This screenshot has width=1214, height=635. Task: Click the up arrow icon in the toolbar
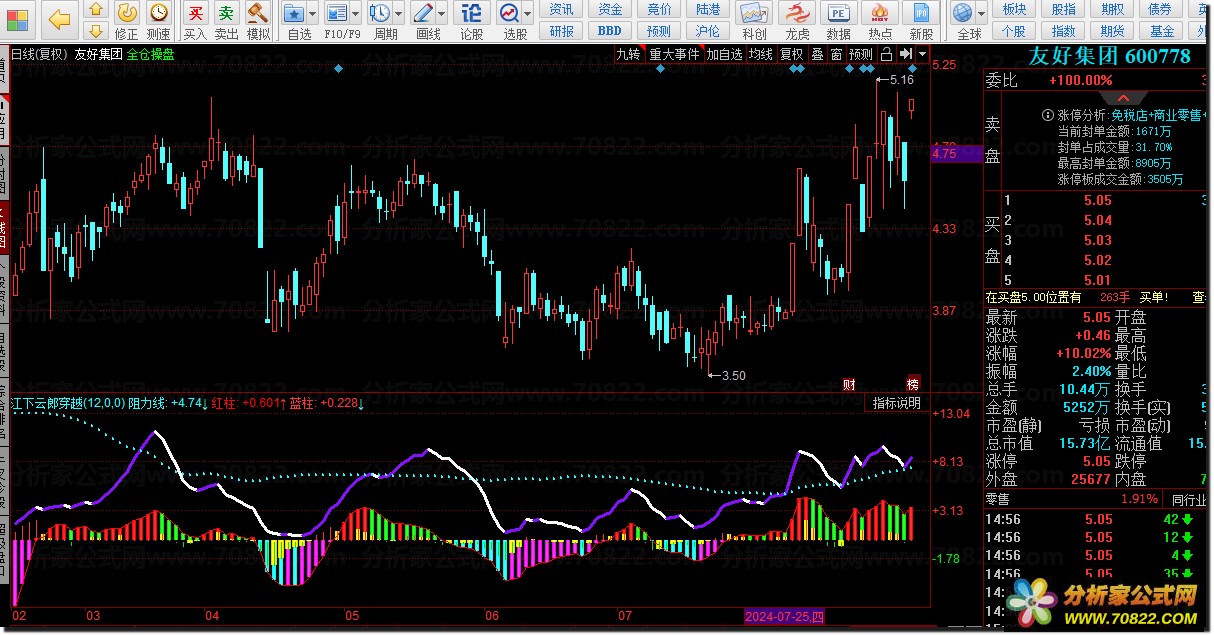[95, 8]
